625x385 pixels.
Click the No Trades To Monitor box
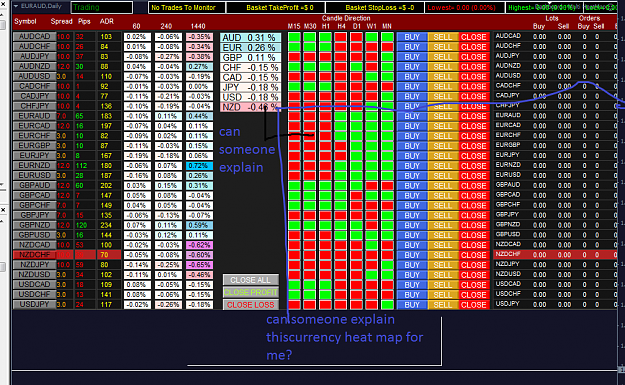point(187,8)
